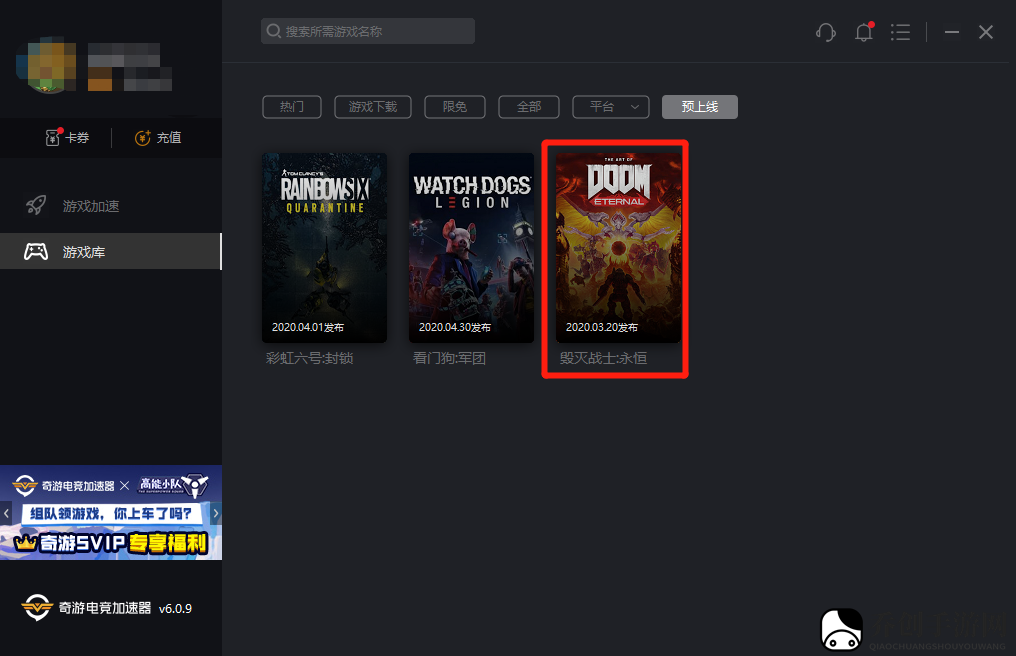Open Rainbow Six Quarantine game cover
The width and height of the screenshot is (1016, 656).
[325, 248]
